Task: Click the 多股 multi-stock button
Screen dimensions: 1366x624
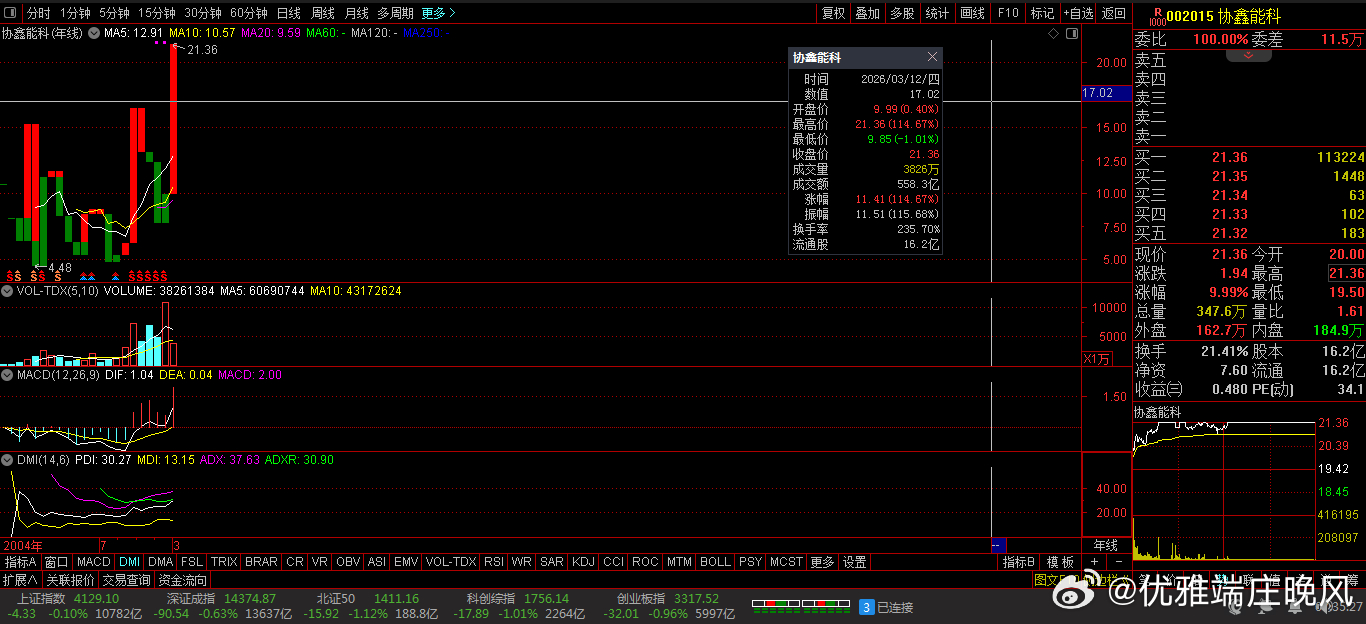Action: click(902, 13)
